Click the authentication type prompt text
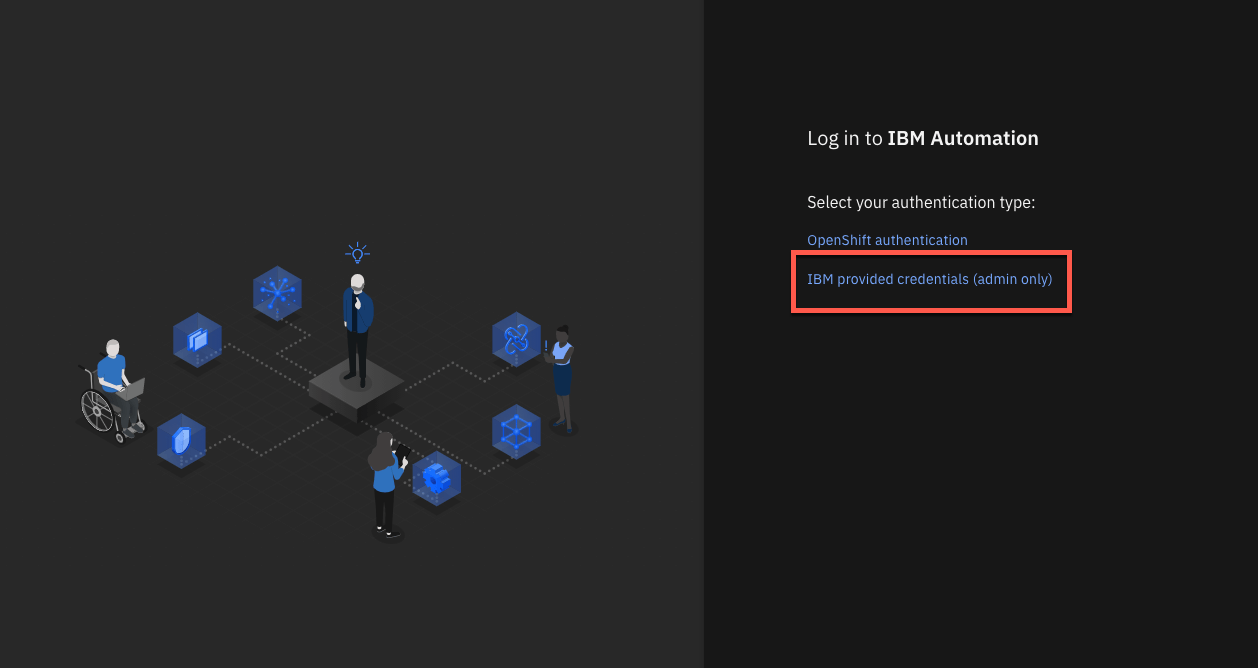 [x=921, y=202]
